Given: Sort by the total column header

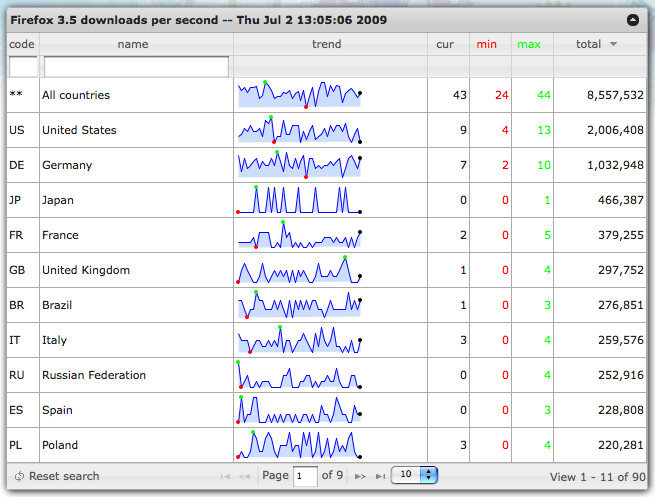Looking at the screenshot, I should 589,44.
